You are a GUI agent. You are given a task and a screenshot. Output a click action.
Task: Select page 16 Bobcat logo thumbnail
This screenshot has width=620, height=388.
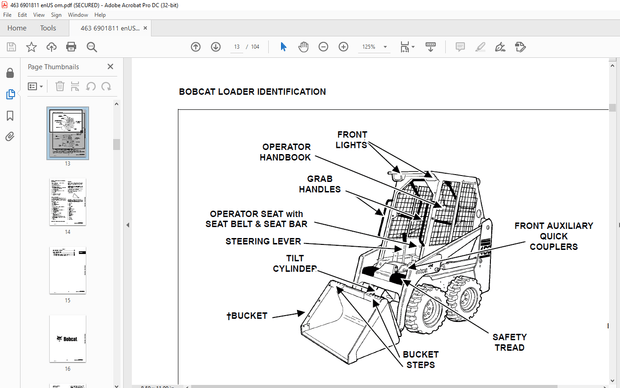coord(68,339)
